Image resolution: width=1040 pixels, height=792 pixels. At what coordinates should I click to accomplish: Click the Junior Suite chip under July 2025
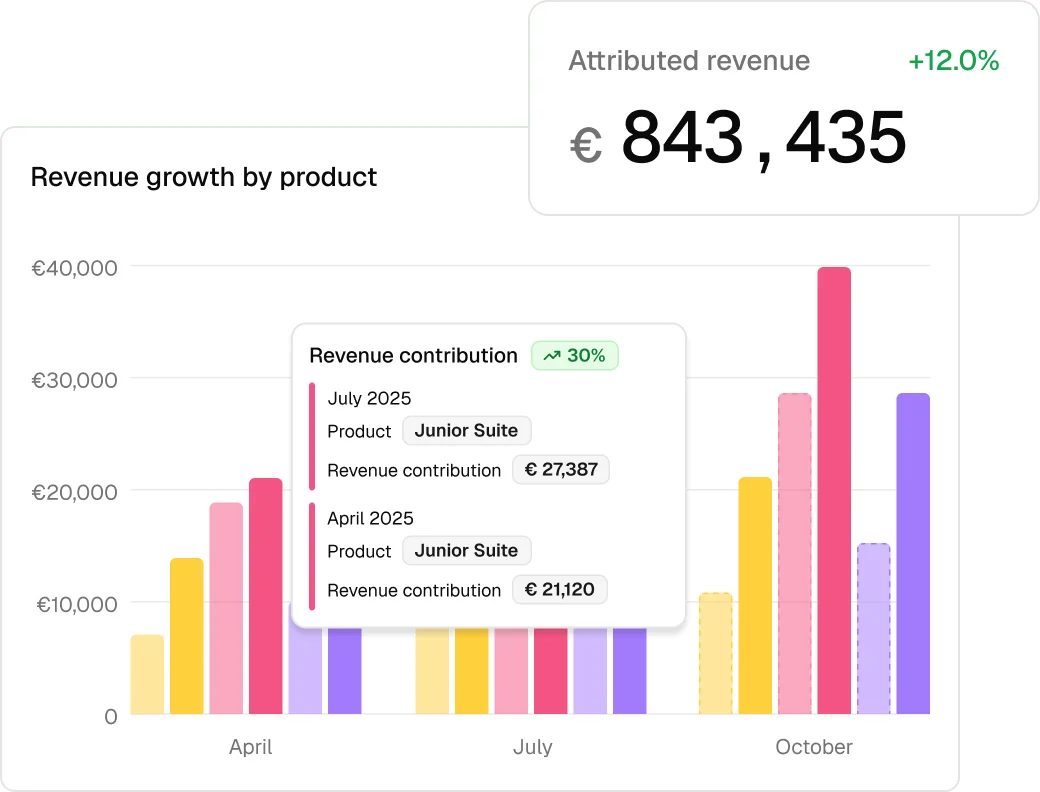tap(466, 430)
